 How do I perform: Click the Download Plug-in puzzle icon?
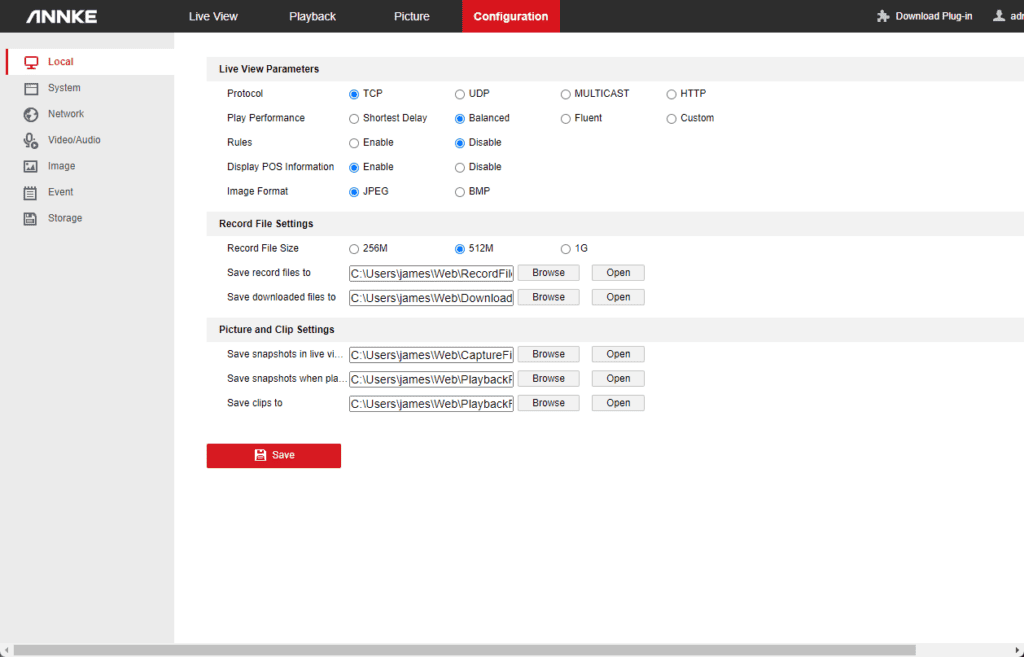point(883,16)
